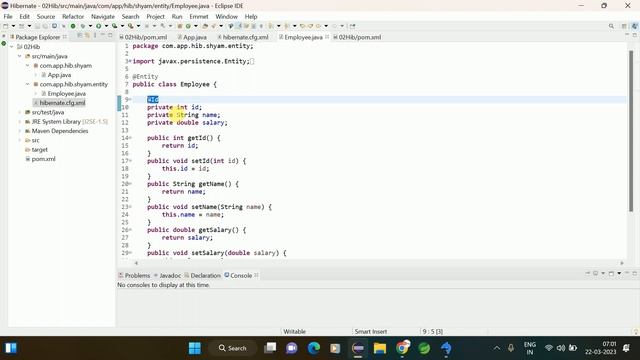Open Package Explorer view menu icon
Image resolution: width=640 pixels, height=360 pixels.
95,36
